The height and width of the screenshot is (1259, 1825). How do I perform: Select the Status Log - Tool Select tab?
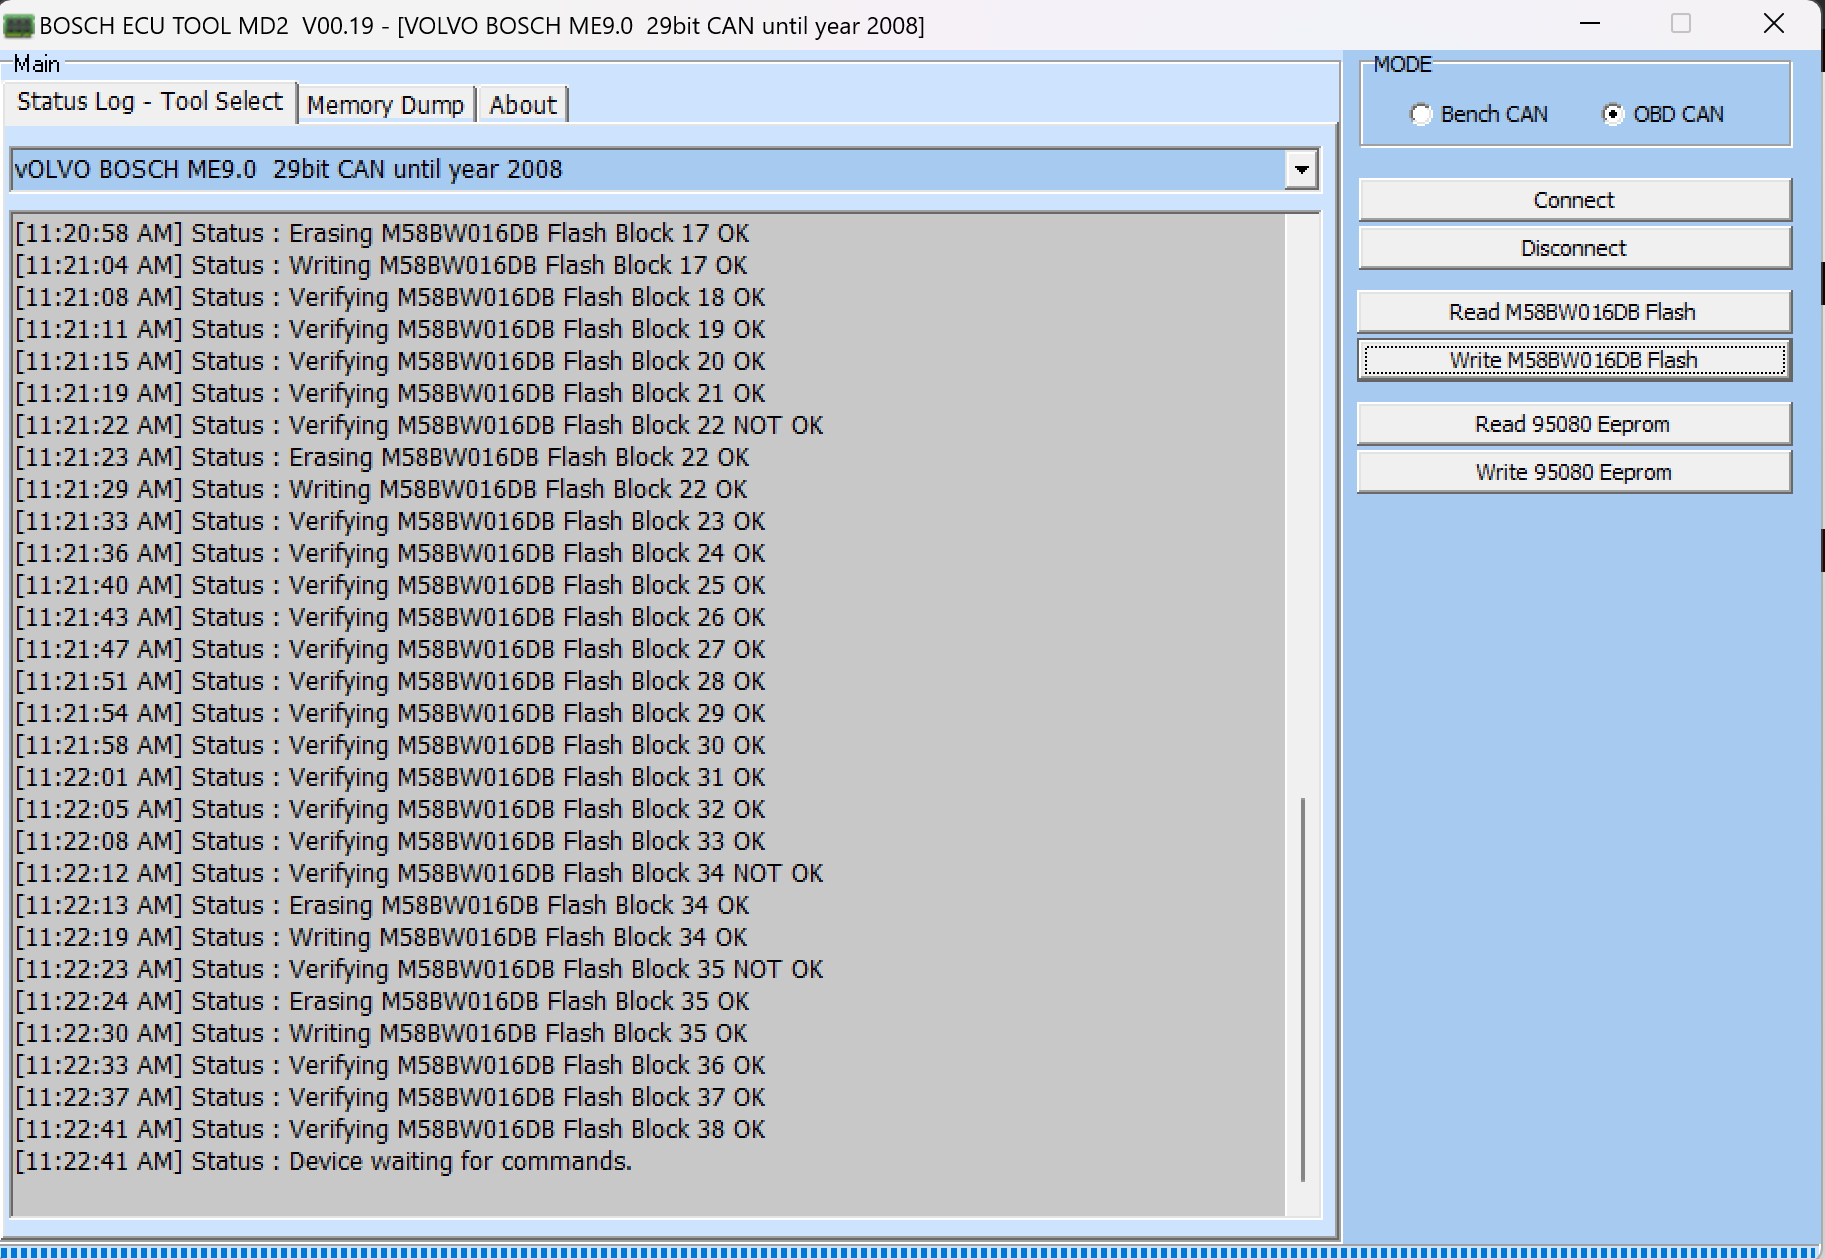point(150,102)
